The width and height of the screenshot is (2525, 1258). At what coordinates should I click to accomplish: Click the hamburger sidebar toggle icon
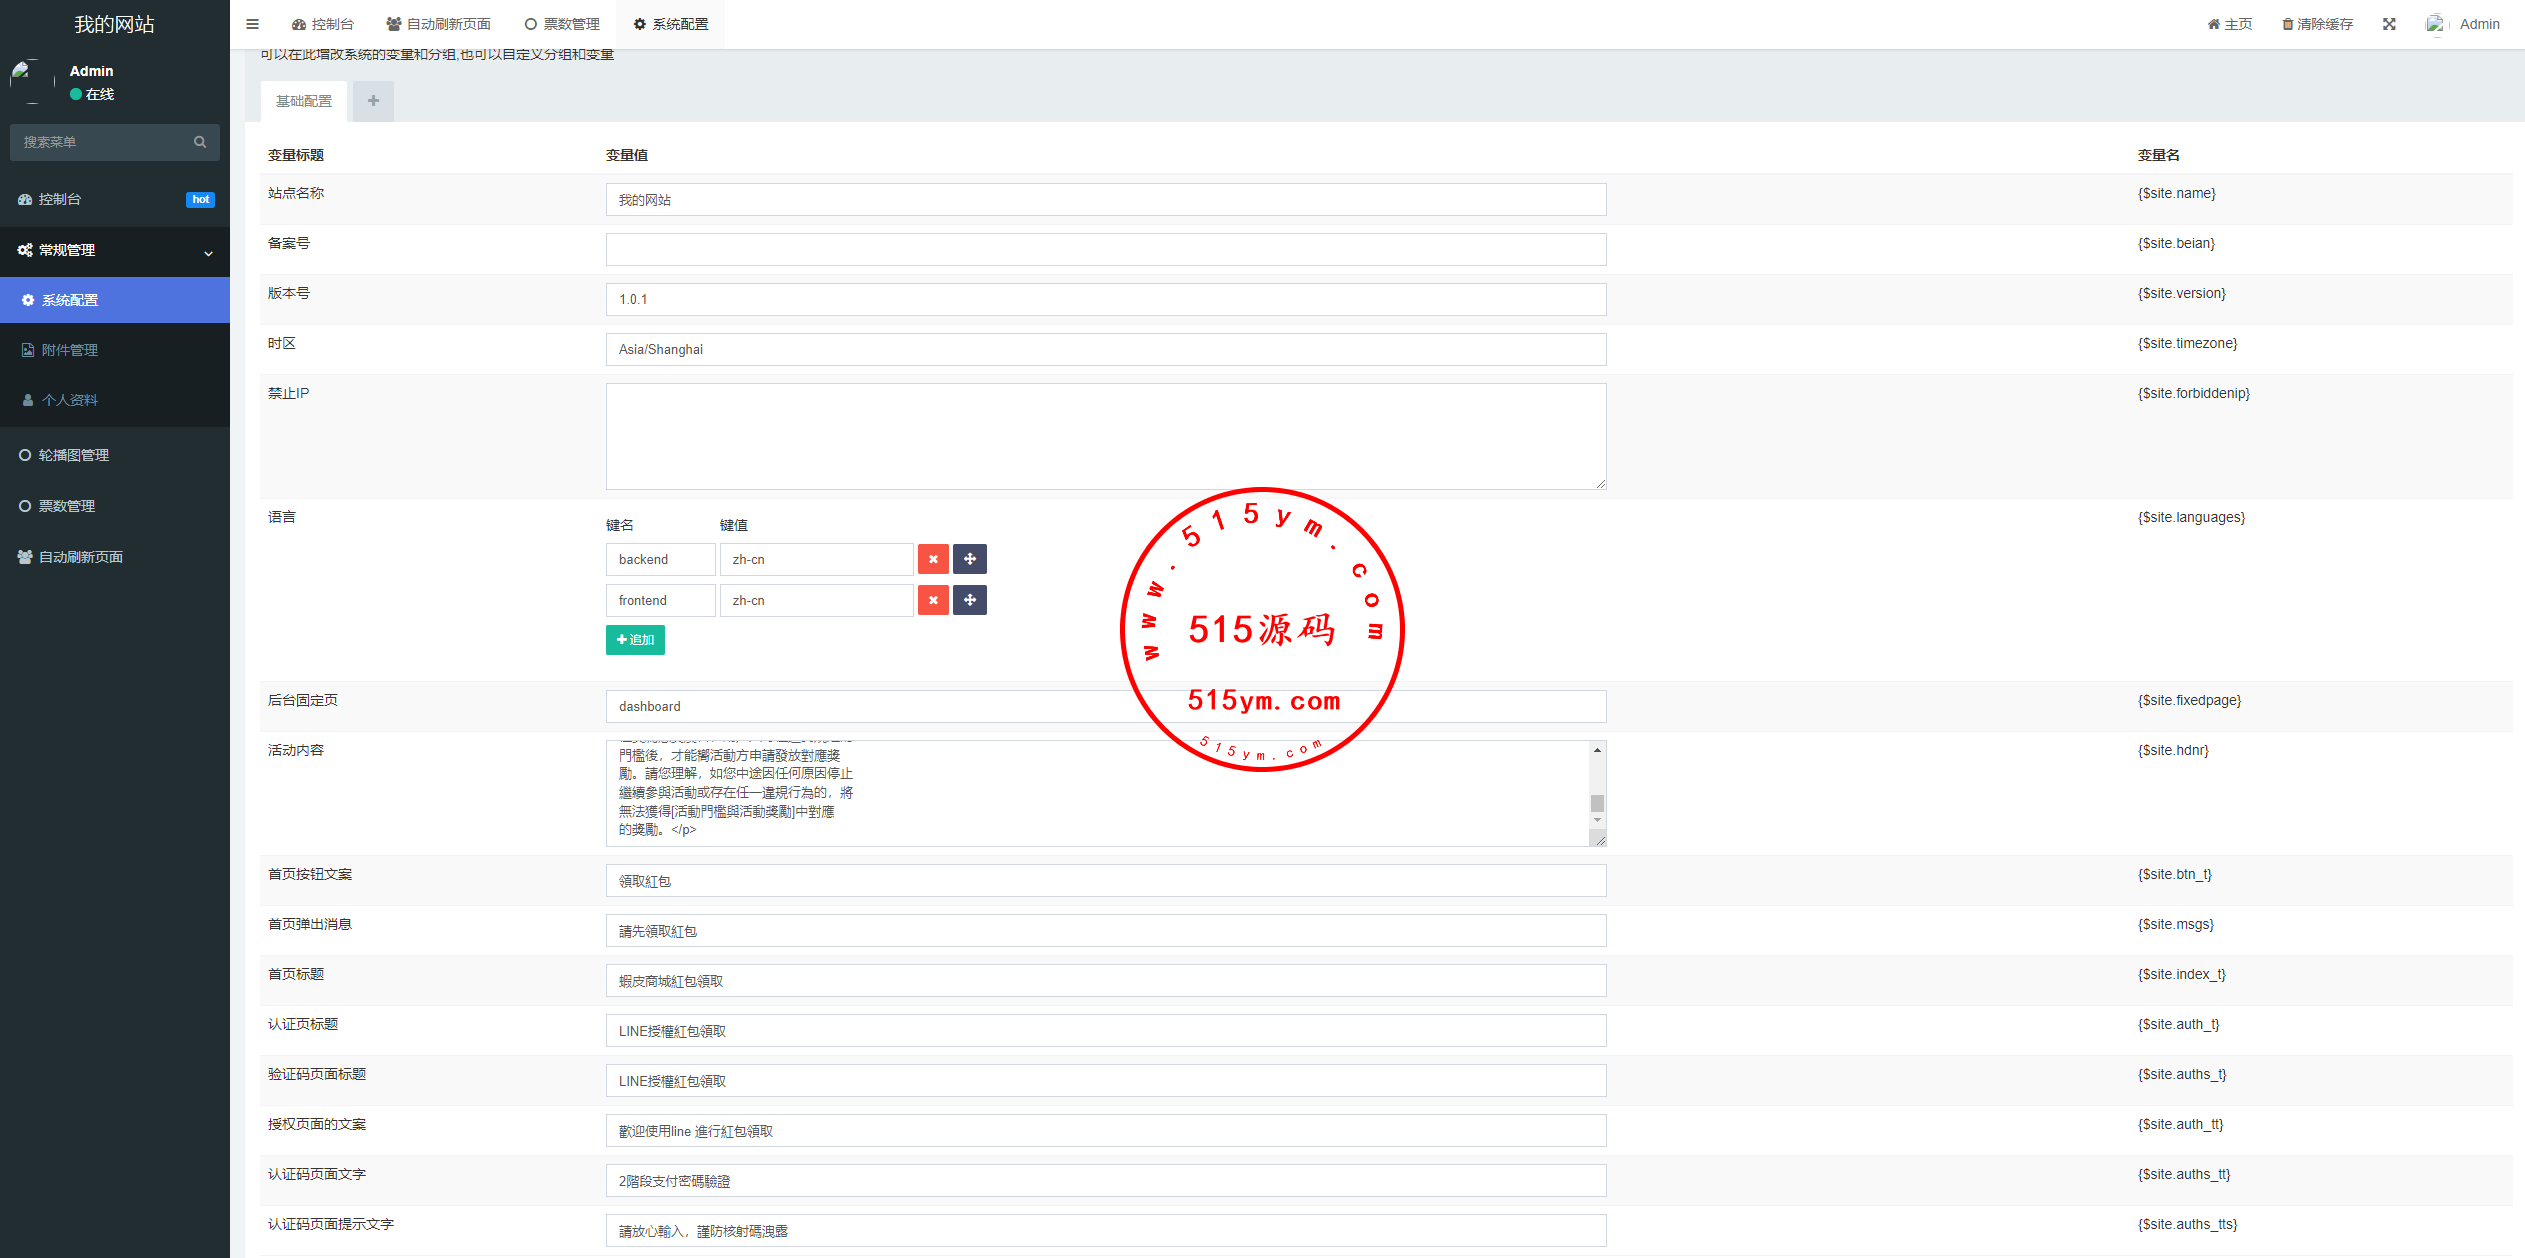[252, 24]
